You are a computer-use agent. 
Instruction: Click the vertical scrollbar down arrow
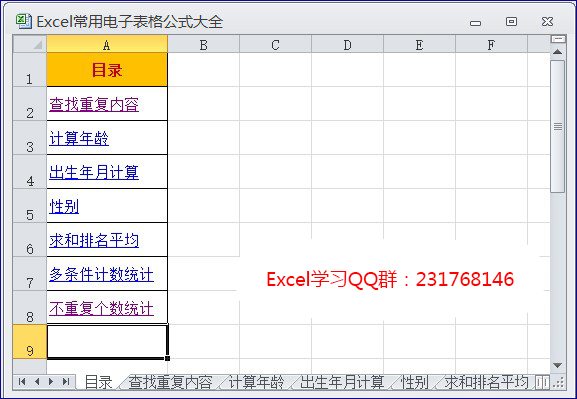[x=557, y=366]
